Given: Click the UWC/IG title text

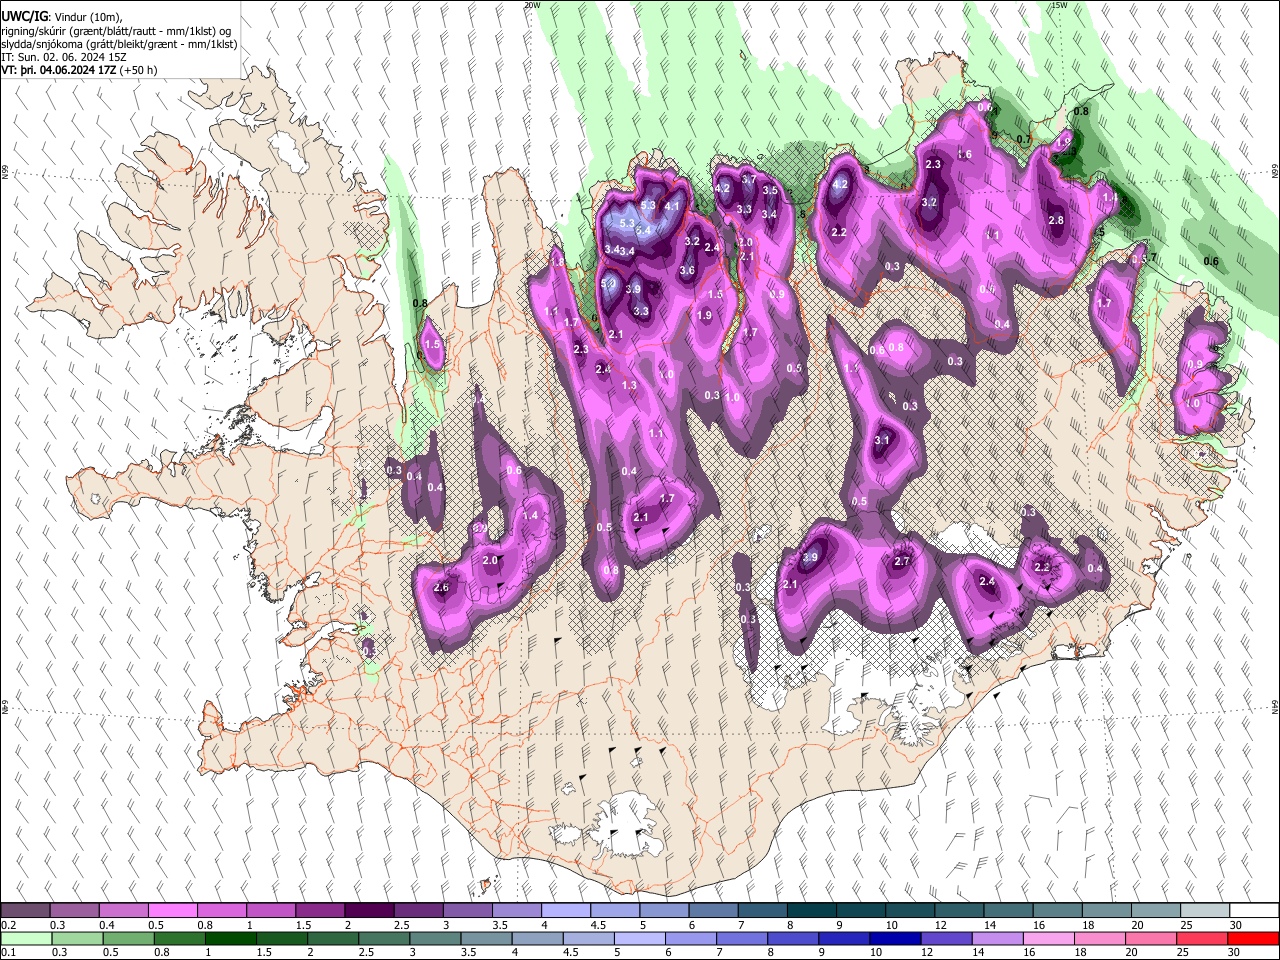Looking at the screenshot, I should [x=23, y=17].
